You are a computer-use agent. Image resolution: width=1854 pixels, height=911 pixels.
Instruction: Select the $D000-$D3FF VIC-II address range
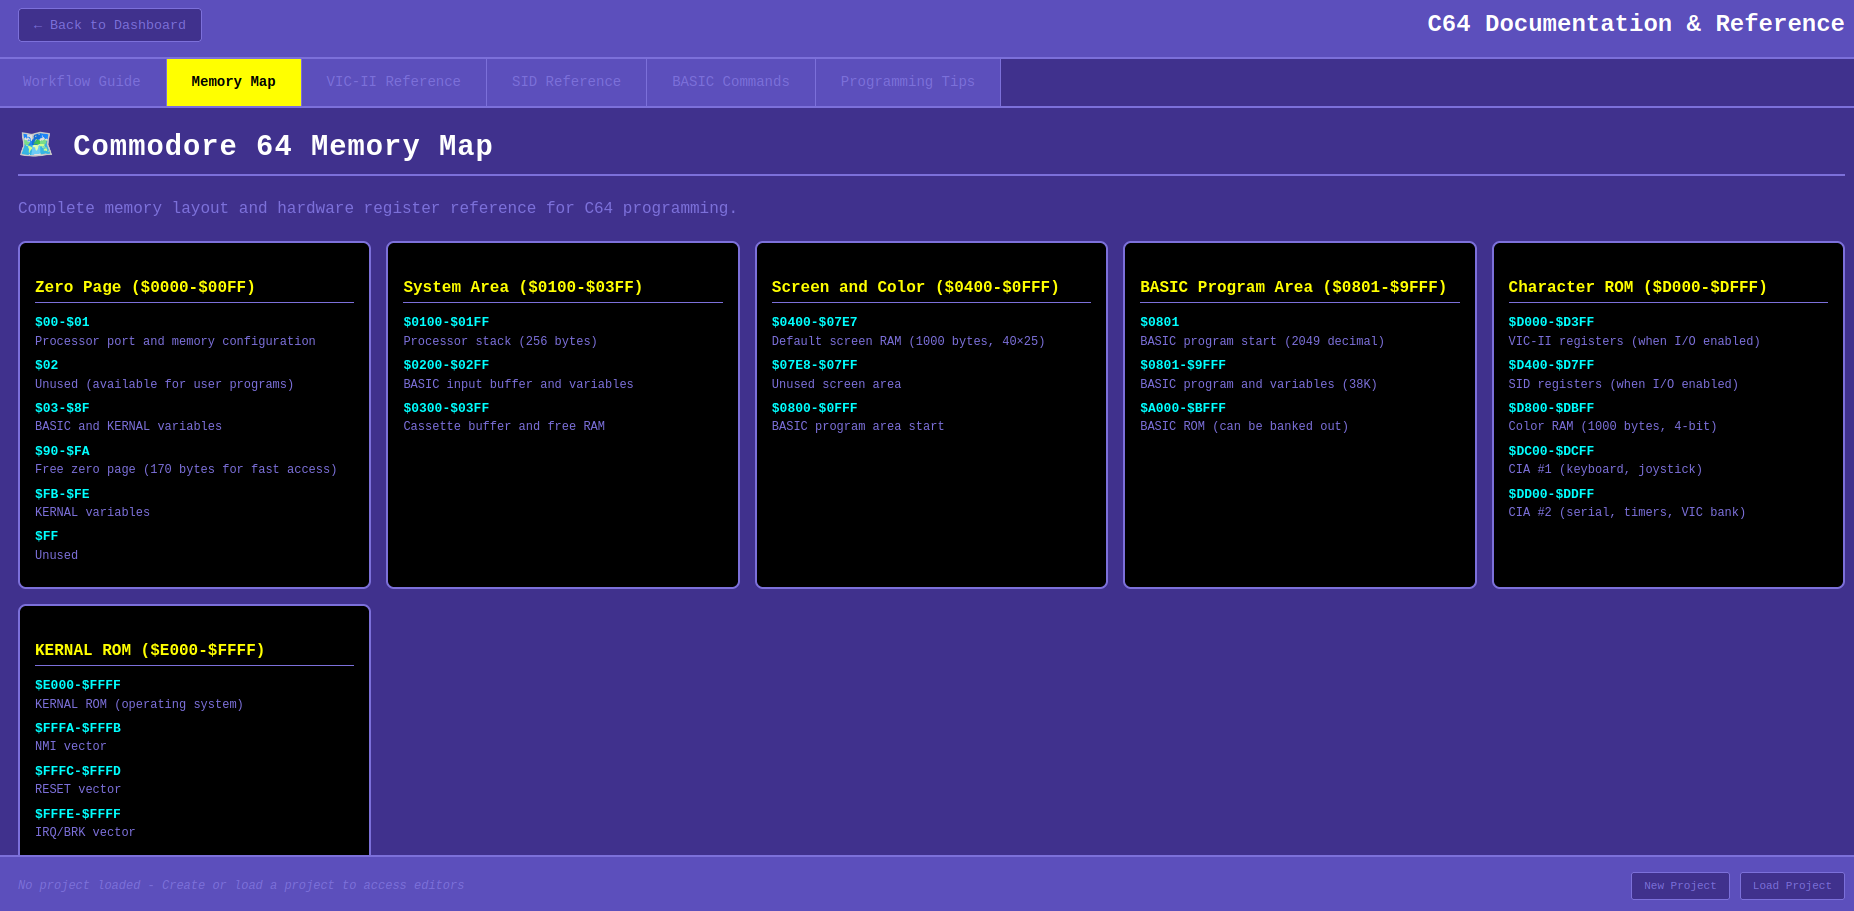tap(1552, 322)
